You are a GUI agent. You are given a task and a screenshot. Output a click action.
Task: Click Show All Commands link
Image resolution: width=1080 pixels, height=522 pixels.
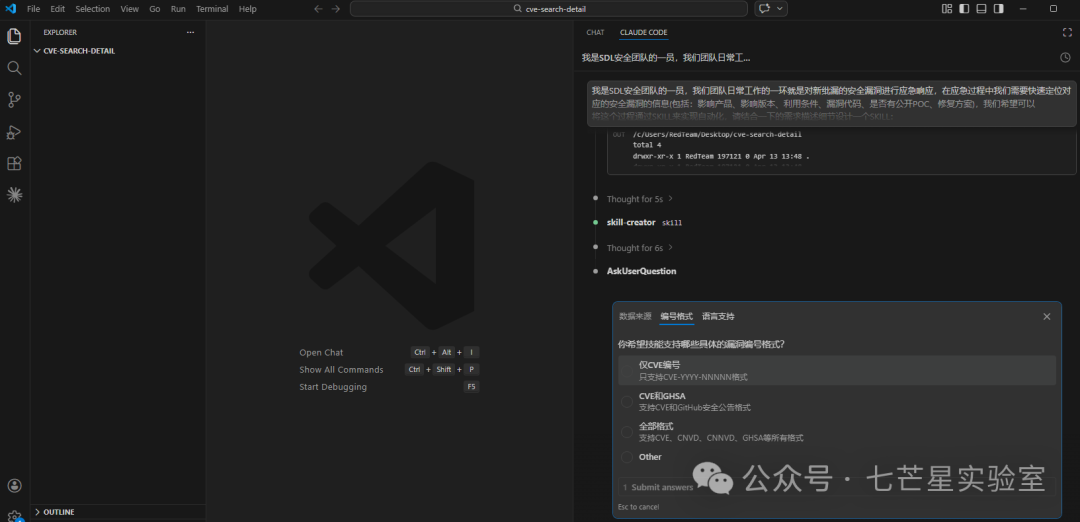tap(341, 370)
